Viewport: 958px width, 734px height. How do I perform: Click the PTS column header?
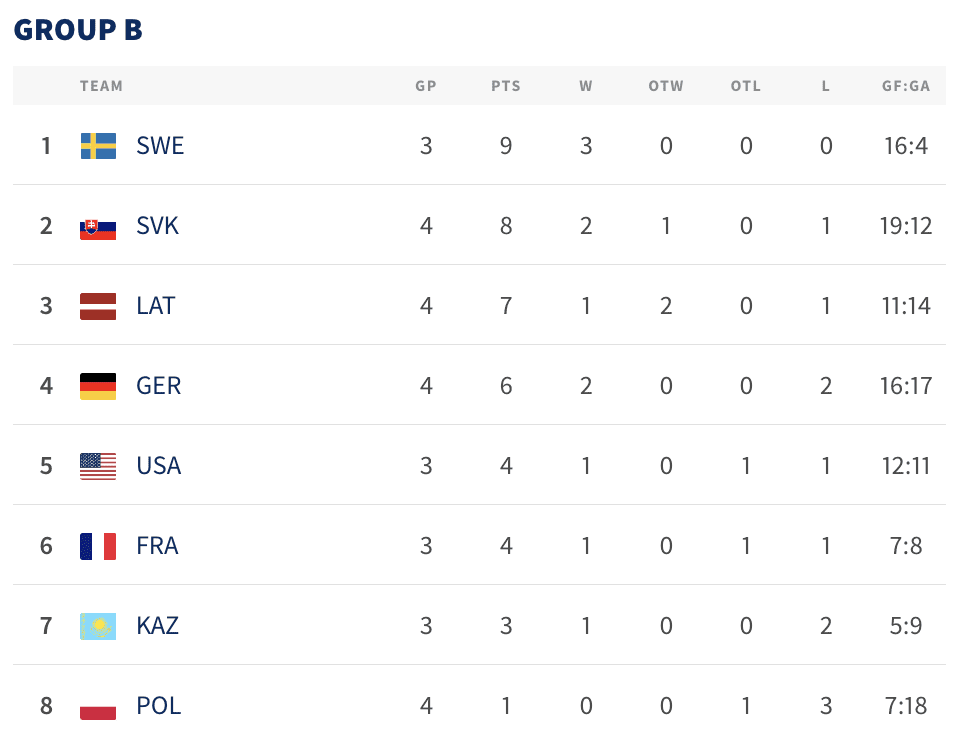(x=506, y=86)
